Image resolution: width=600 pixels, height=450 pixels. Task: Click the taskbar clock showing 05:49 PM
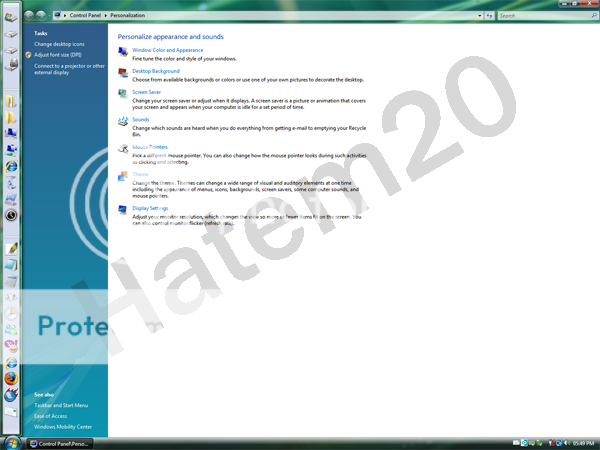point(584,443)
